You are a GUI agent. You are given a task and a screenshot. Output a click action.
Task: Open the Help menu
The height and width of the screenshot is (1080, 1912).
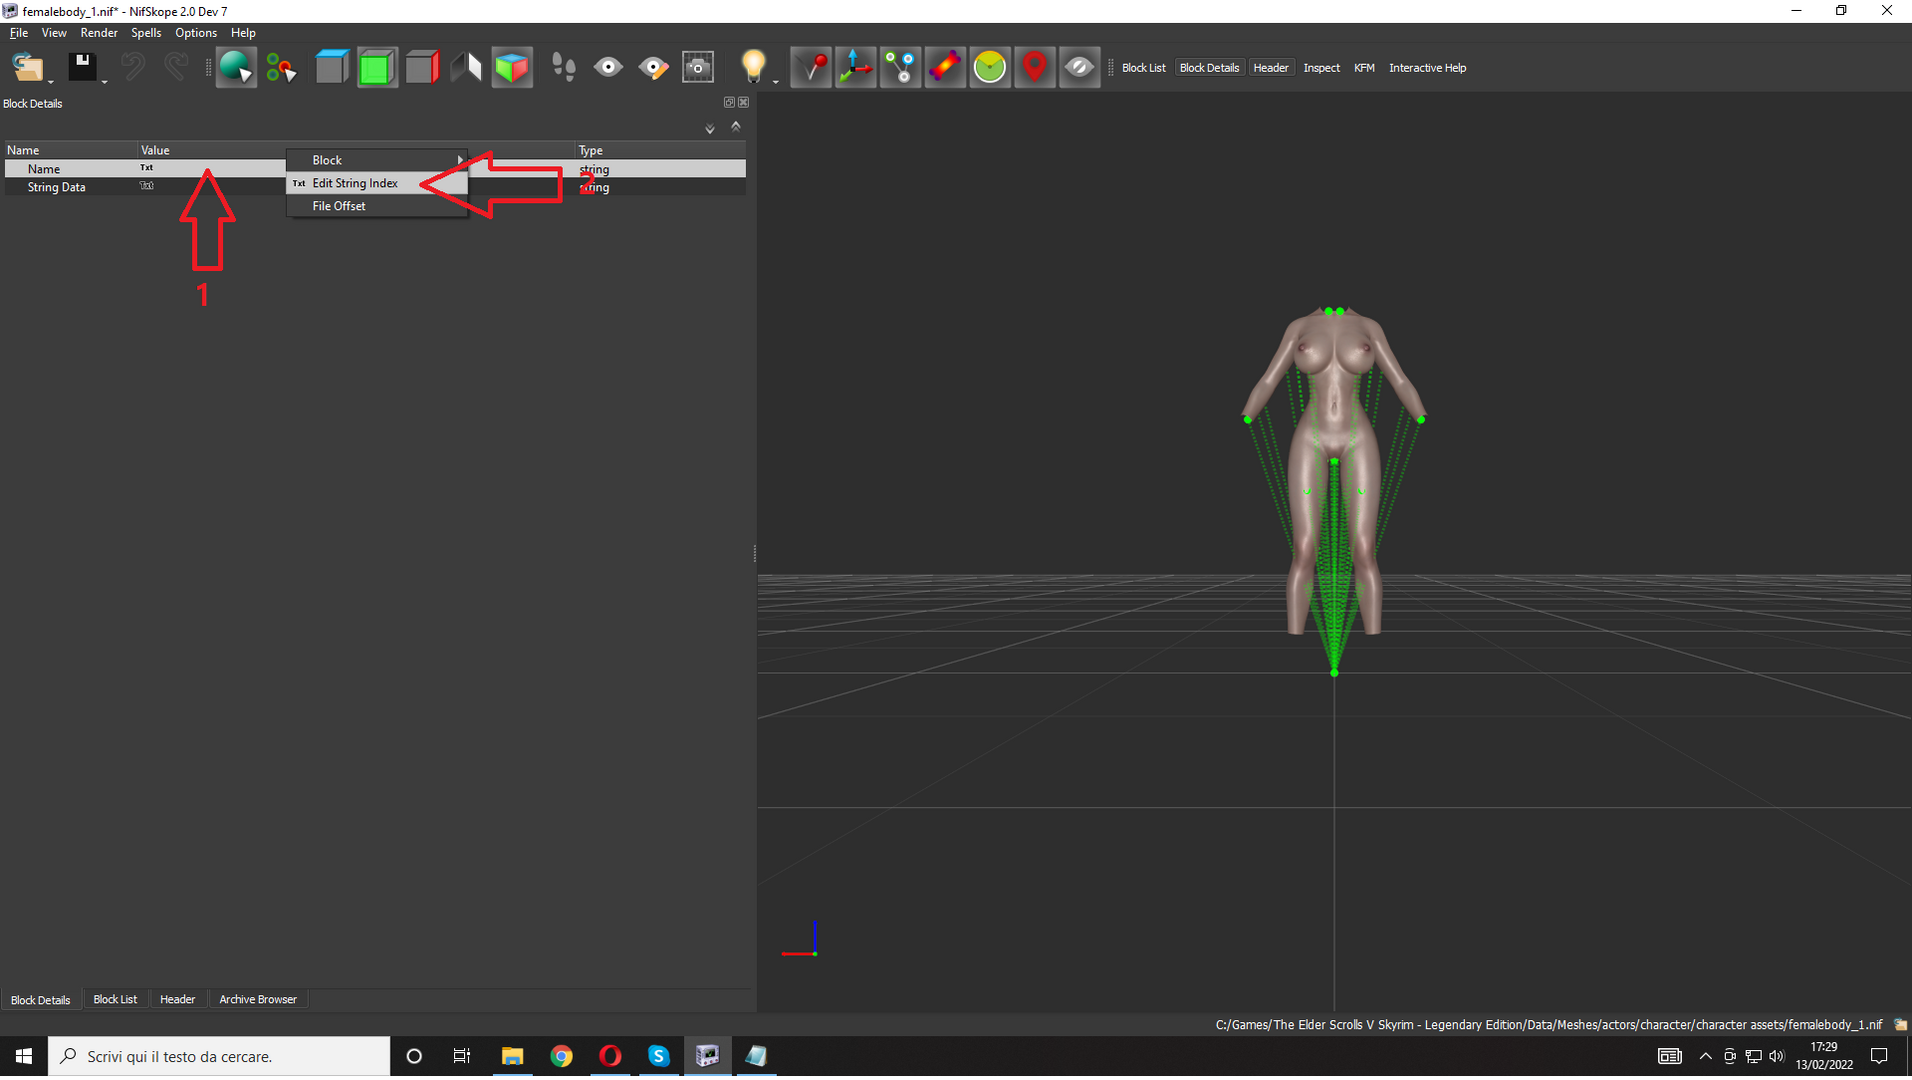pyautogui.click(x=243, y=33)
